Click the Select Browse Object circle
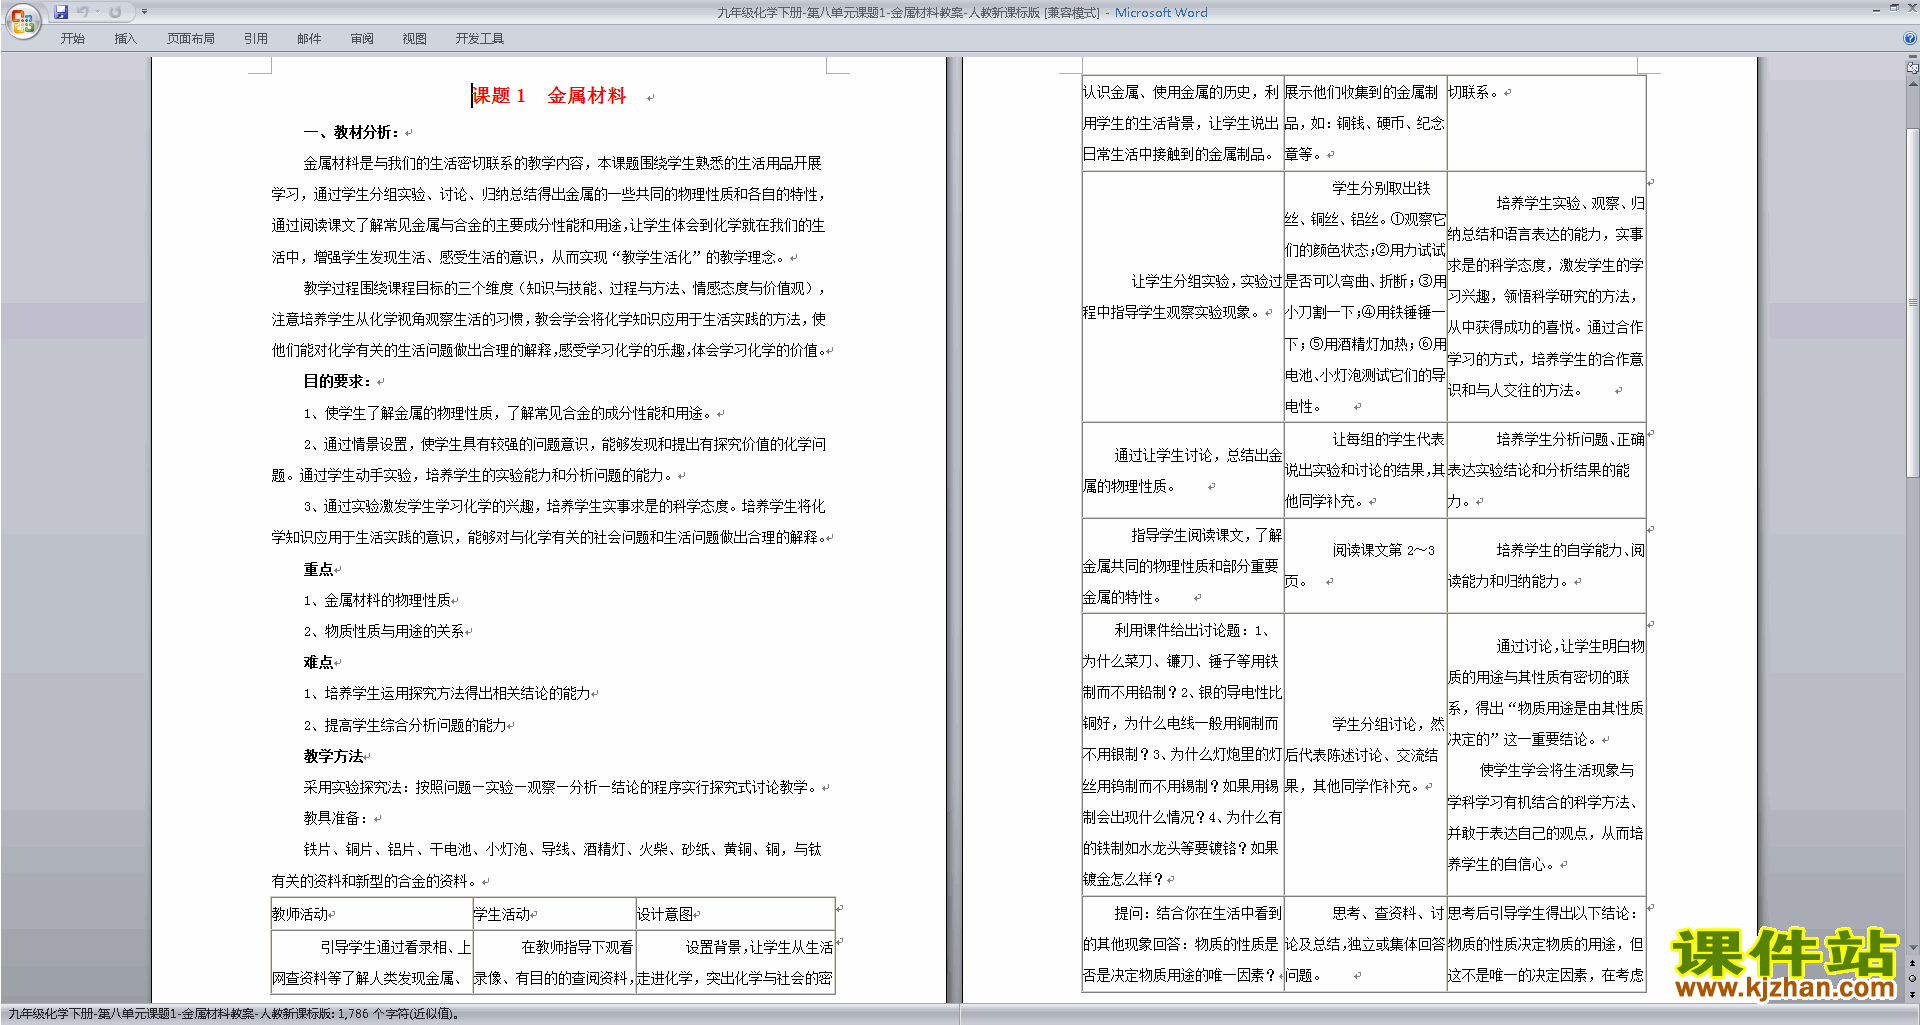This screenshot has height=1025, width=1920. click(1913, 979)
